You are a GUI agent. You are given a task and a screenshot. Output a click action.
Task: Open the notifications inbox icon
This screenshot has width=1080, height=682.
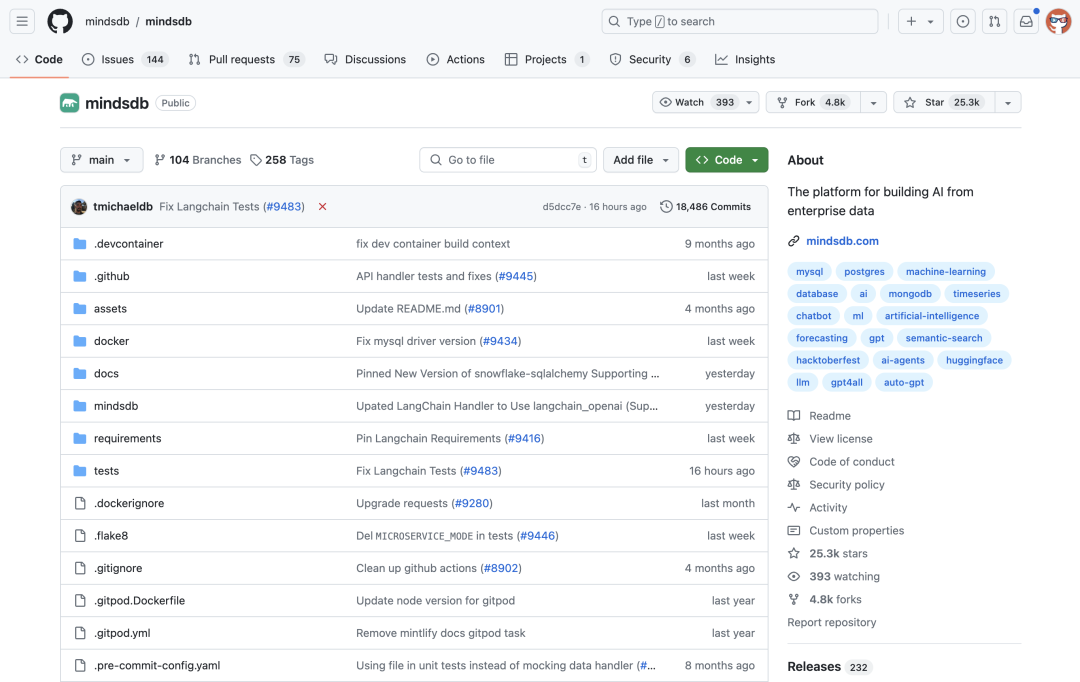click(x=1025, y=21)
